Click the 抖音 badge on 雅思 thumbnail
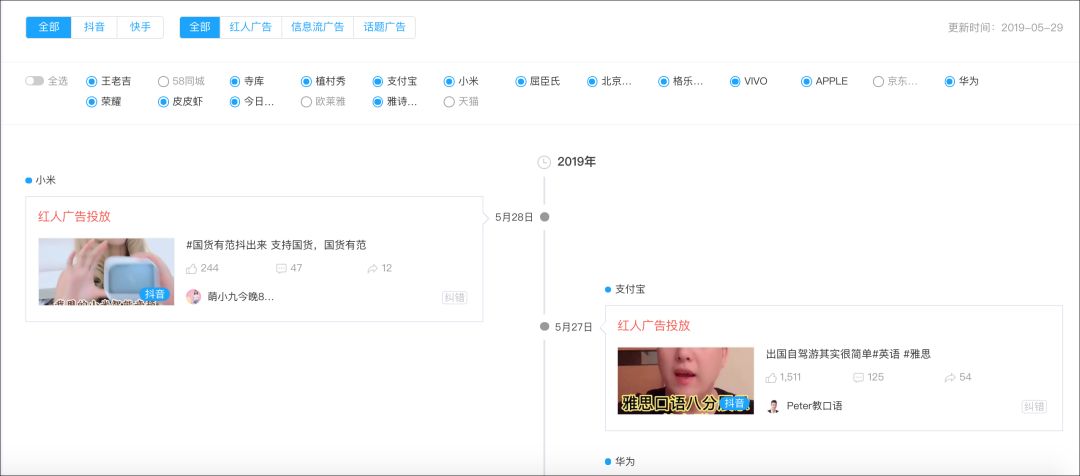 (734, 403)
